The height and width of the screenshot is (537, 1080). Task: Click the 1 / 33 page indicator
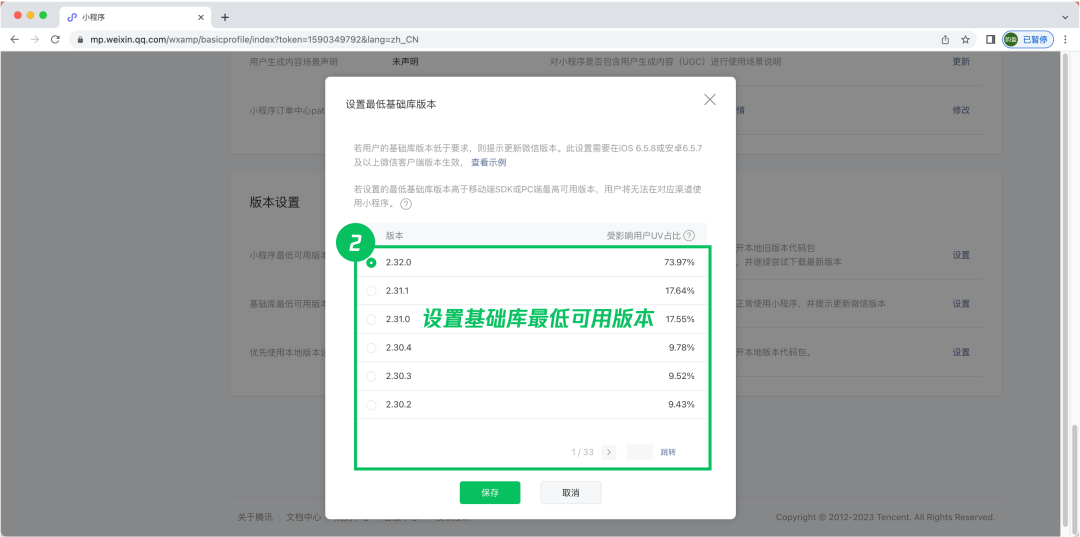coord(582,452)
